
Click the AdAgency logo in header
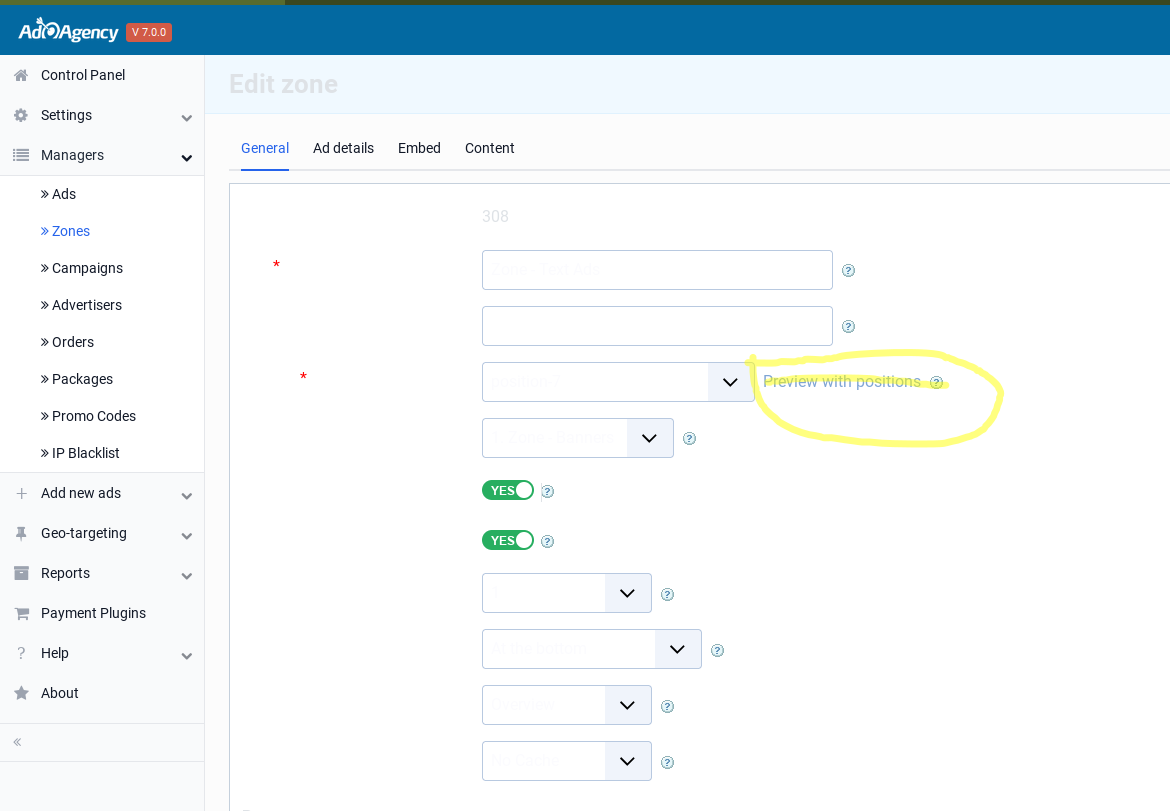tap(68, 31)
